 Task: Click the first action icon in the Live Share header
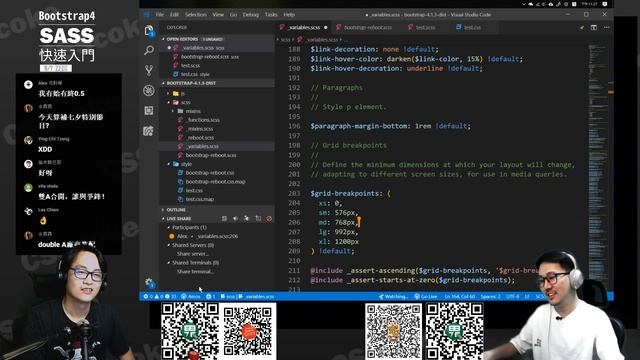click(x=224, y=219)
